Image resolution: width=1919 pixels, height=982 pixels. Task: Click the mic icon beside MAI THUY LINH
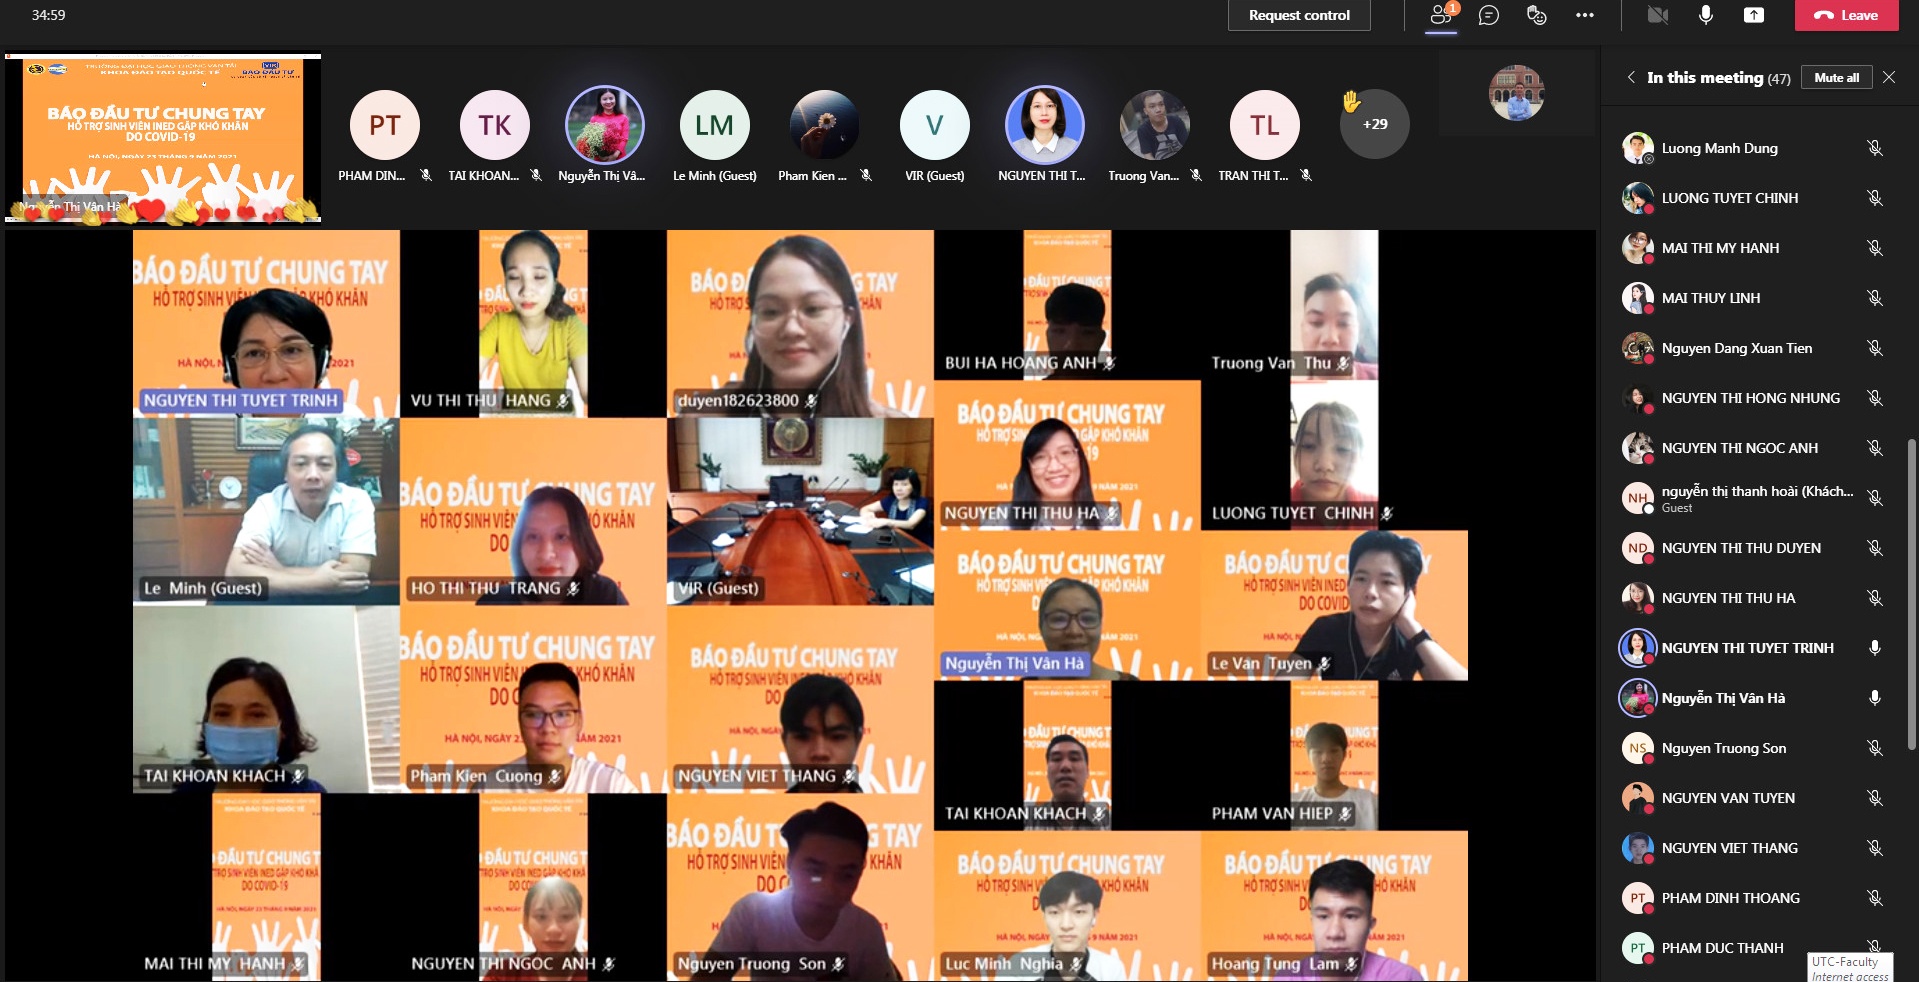[1874, 298]
